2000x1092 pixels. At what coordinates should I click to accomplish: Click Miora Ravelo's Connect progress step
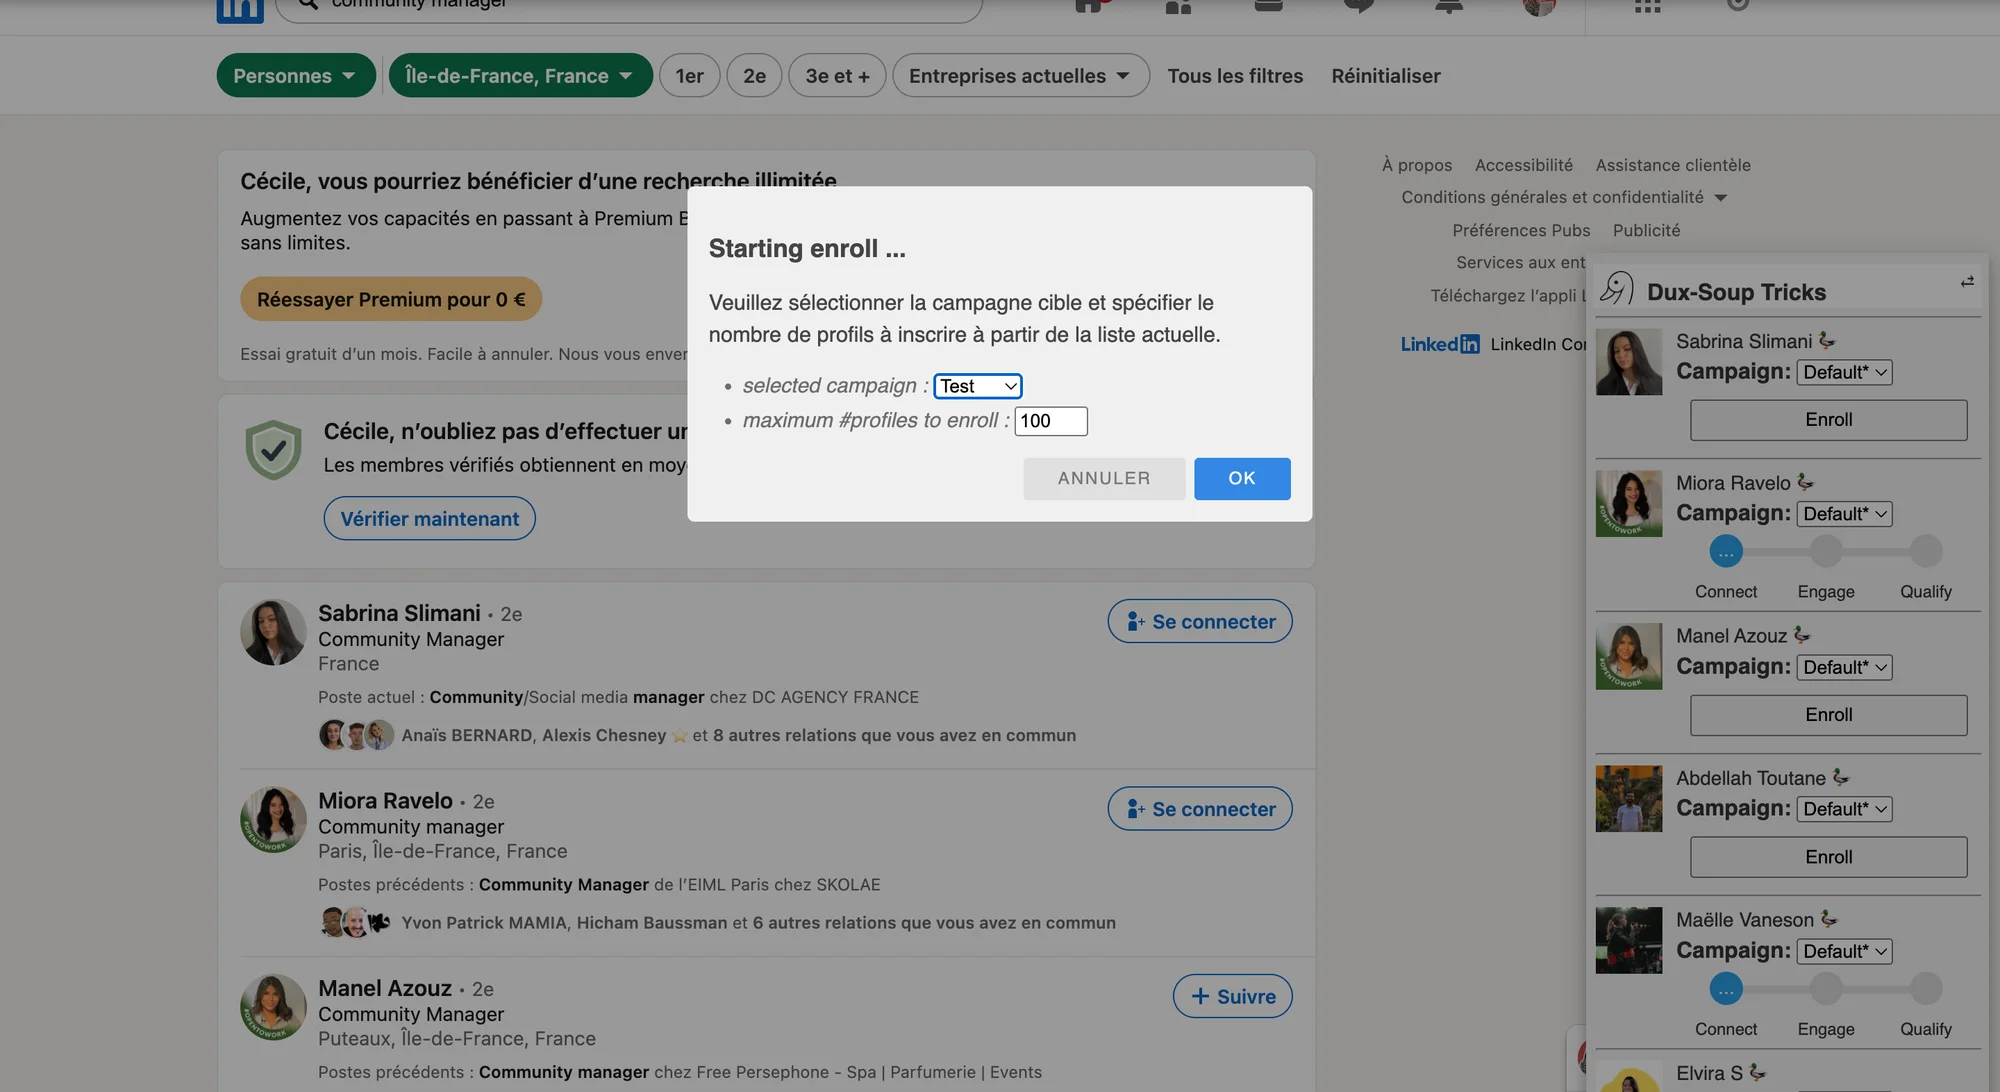click(x=1726, y=551)
